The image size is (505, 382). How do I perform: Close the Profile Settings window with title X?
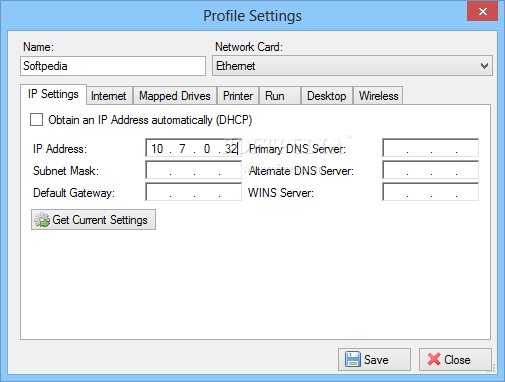[482, 11]
